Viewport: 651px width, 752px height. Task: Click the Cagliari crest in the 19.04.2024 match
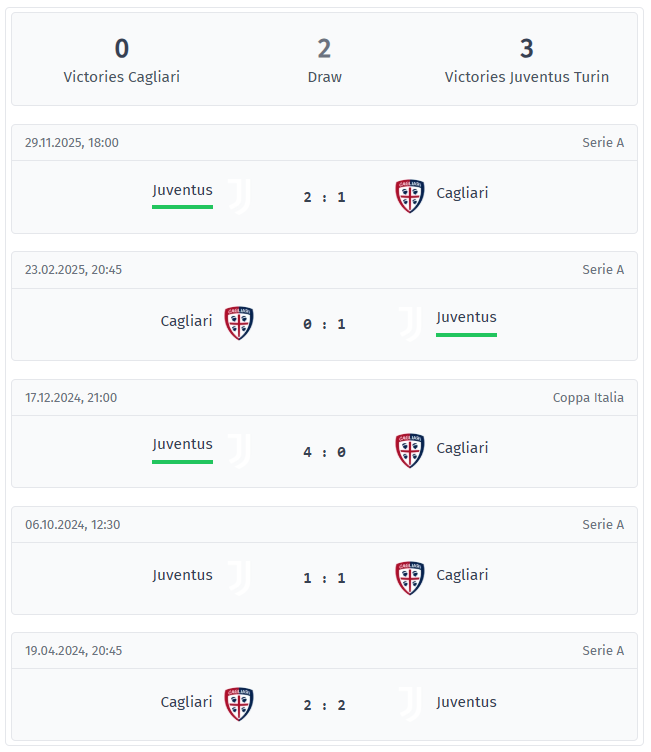pos(239,704)
